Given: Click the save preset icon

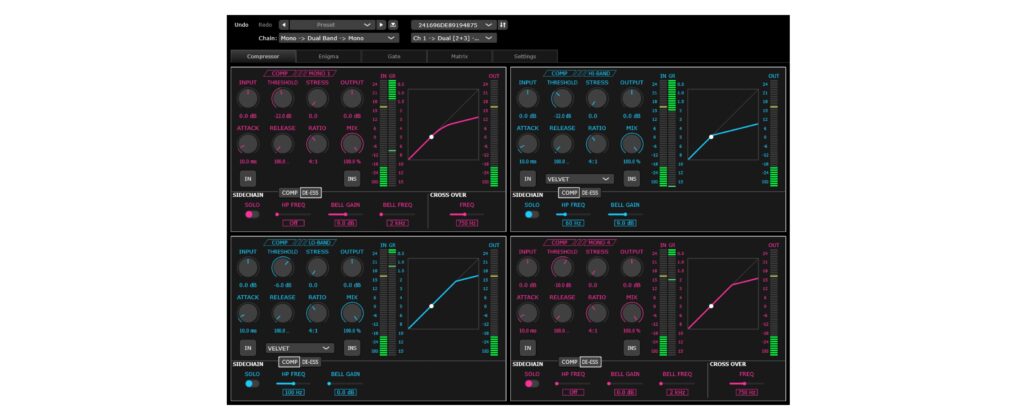Looking at the screenshot, I should [393, 24].
